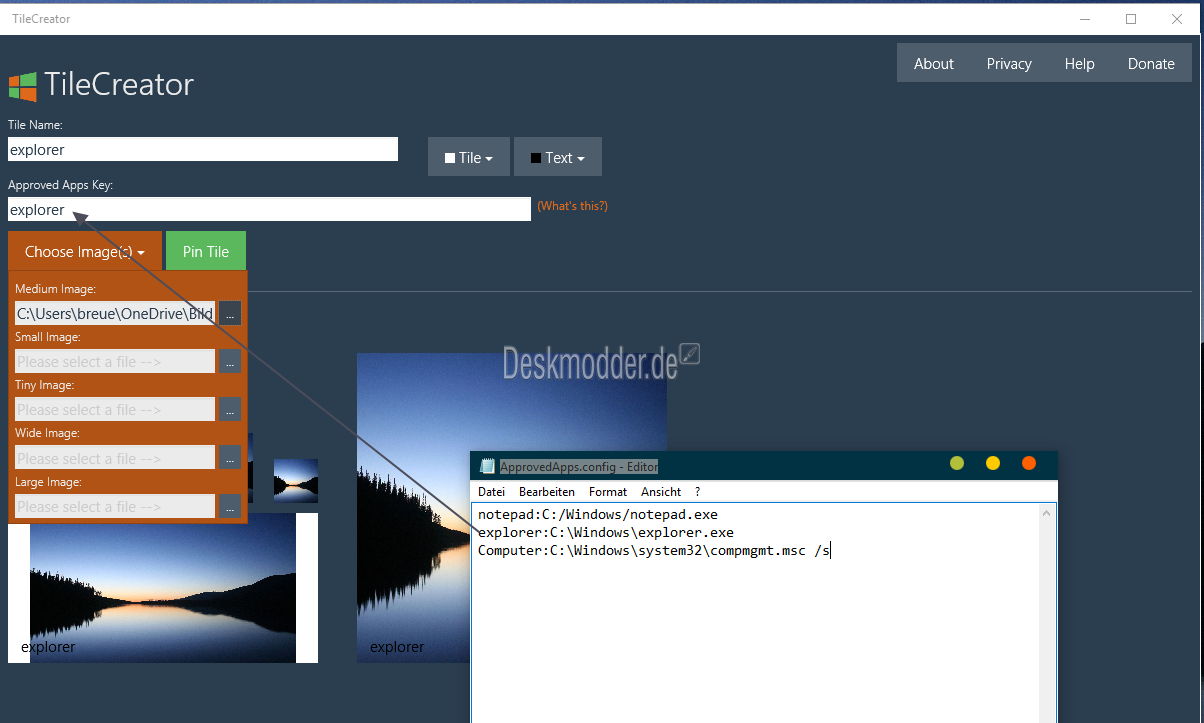Browse for Medium Image file
Screen dimensions: 1204x723
point(230,313)
